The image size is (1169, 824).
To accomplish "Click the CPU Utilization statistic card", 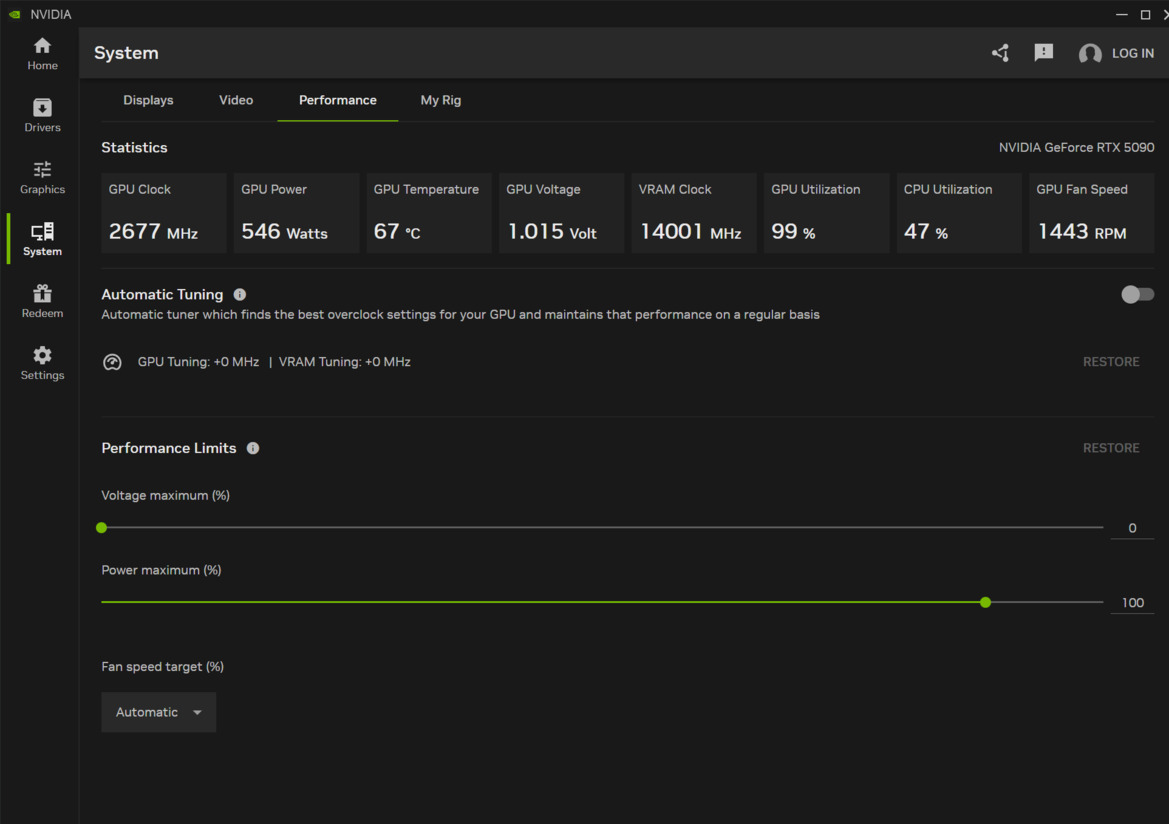I will pyautogui.click(x=960, y=213).
